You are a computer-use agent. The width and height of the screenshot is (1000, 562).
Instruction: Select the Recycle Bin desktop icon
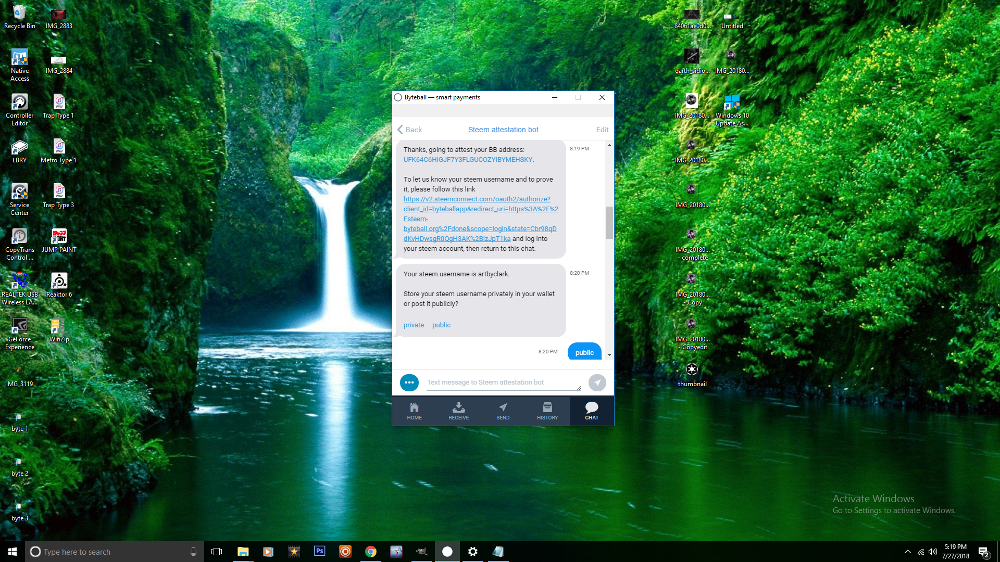coord(20,17)
